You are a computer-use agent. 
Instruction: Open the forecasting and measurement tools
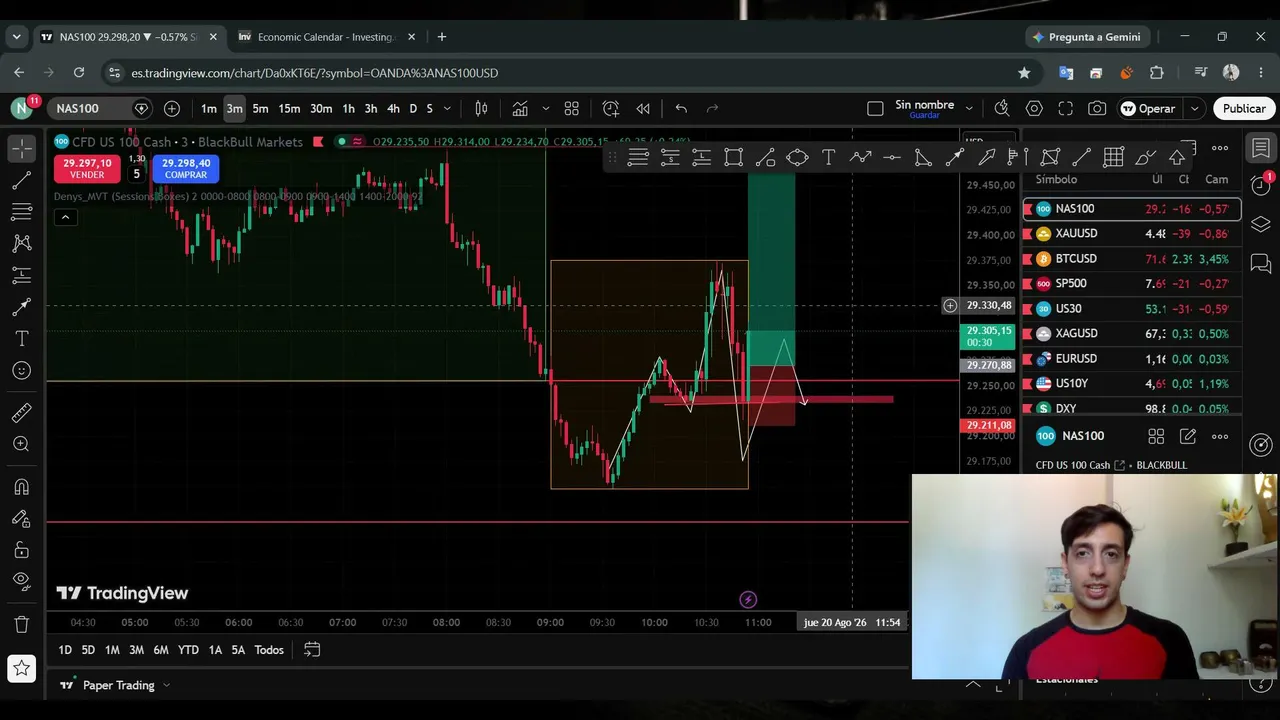click(x=21, y=275)
